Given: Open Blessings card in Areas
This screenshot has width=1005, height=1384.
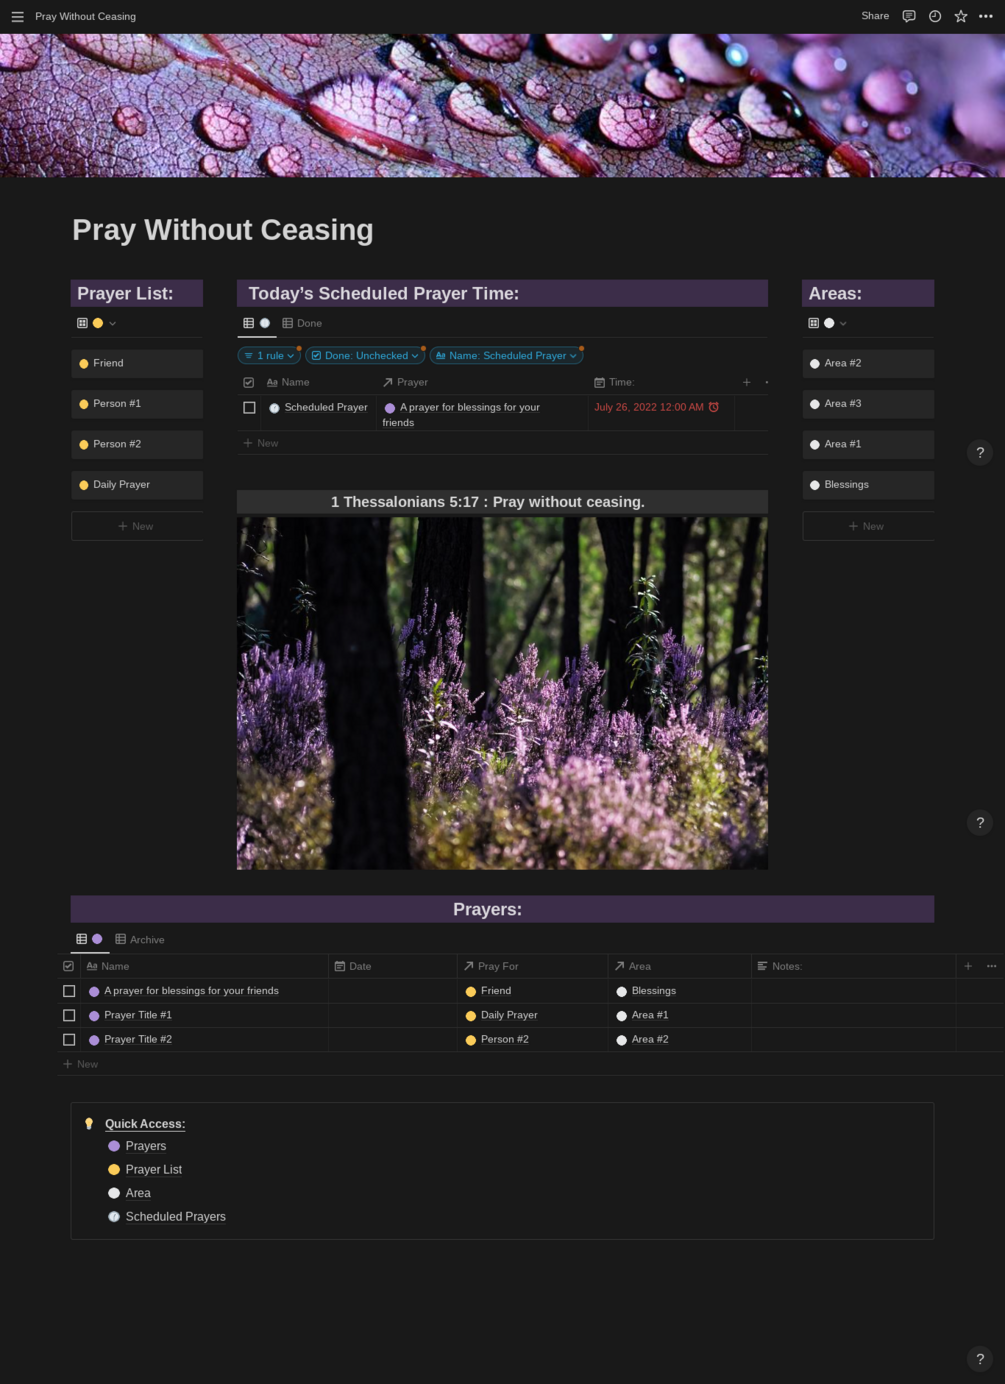Looking at the screenshot, I should [x=868, y=485].
